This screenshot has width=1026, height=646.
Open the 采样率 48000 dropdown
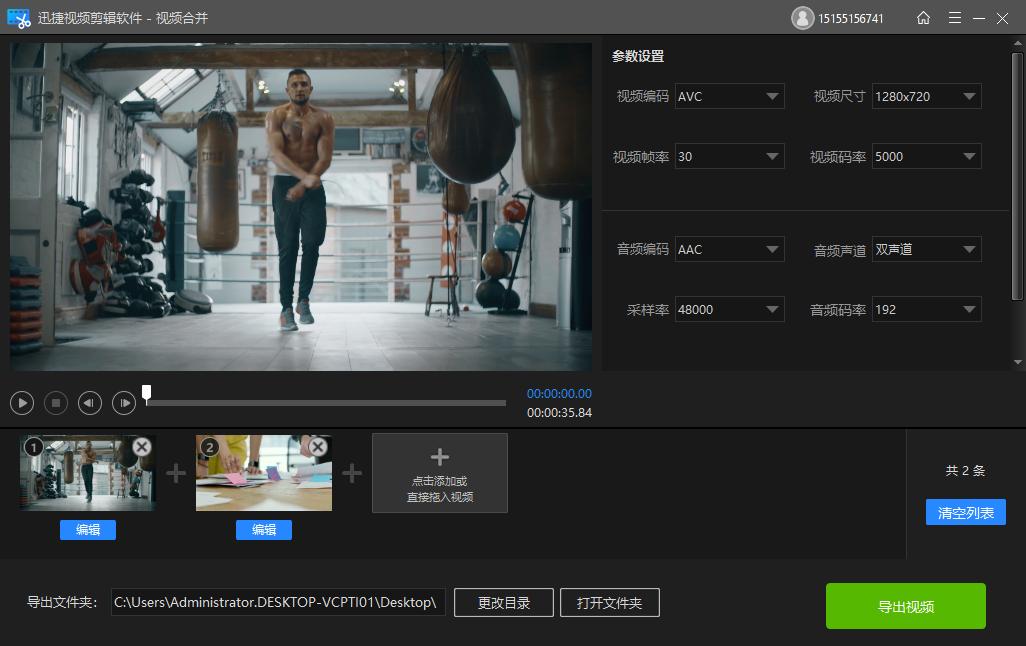coord(729,310)
